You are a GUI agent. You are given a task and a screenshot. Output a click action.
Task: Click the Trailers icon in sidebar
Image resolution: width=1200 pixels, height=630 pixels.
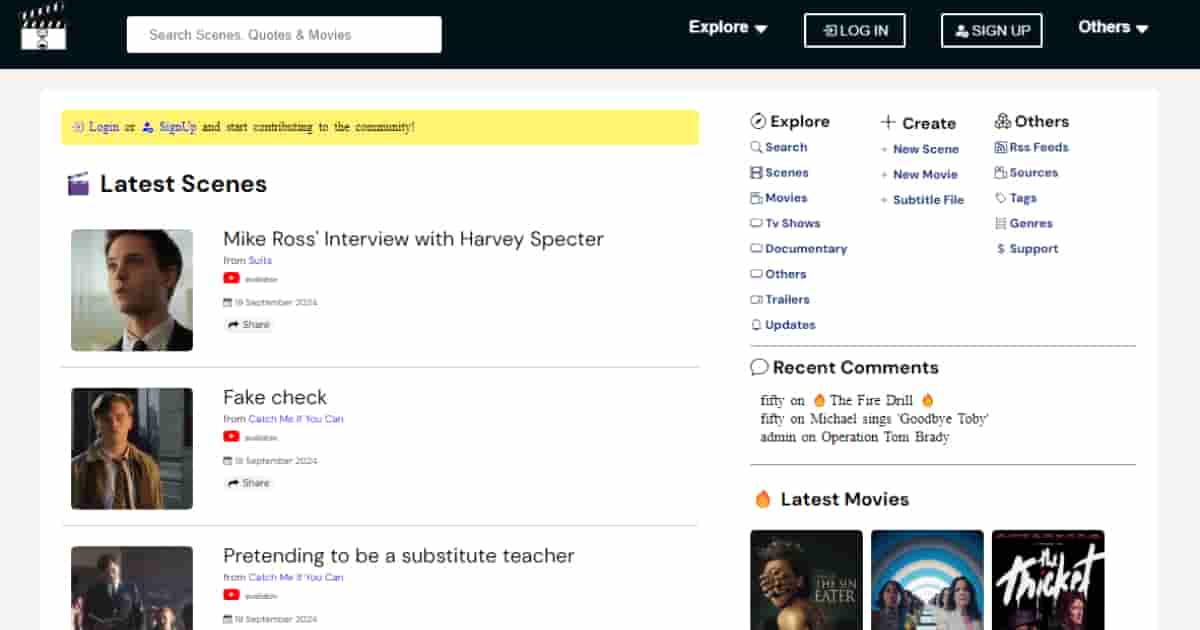tap(756, 300)
